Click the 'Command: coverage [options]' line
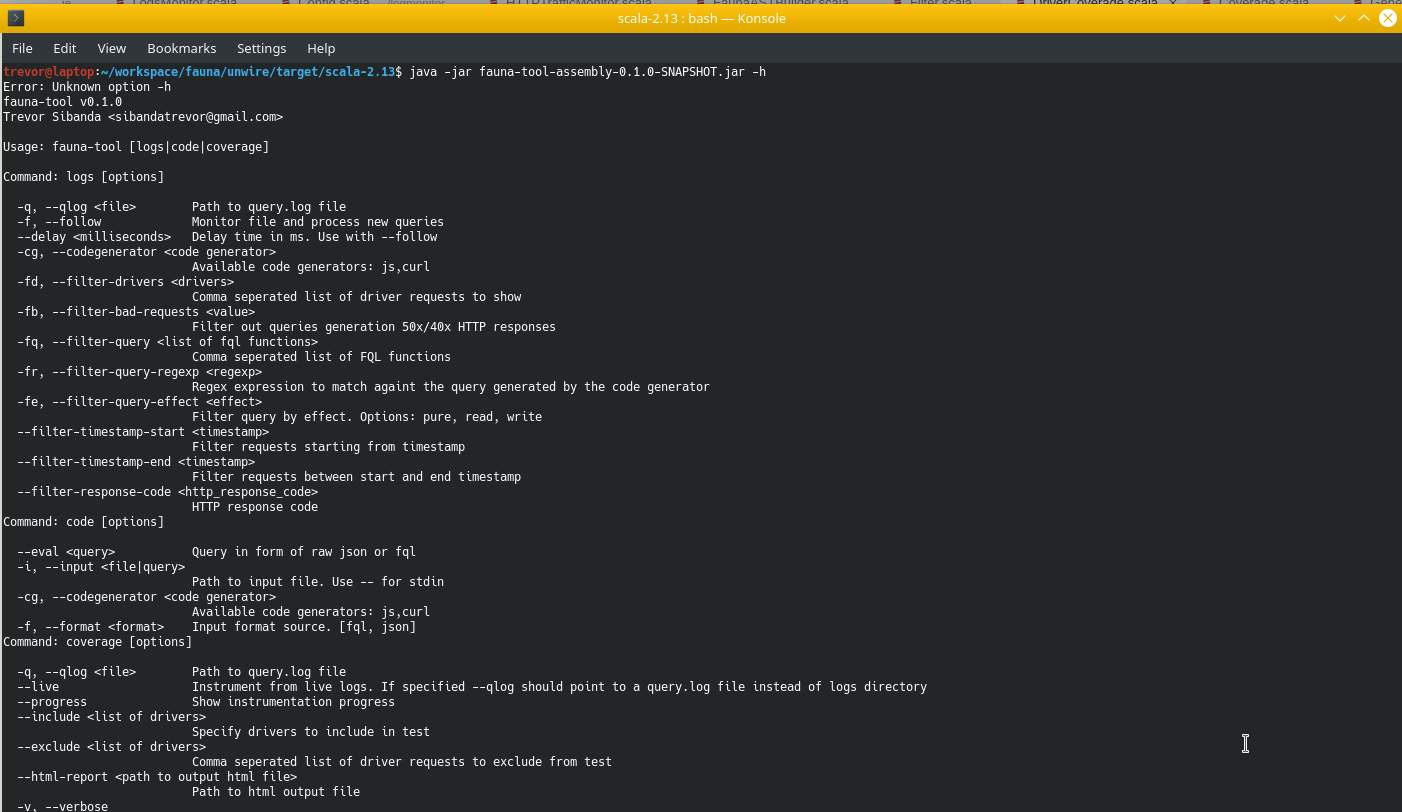Screen dimensions: 1402x812 pyautogui.click(x=98, y=642)
